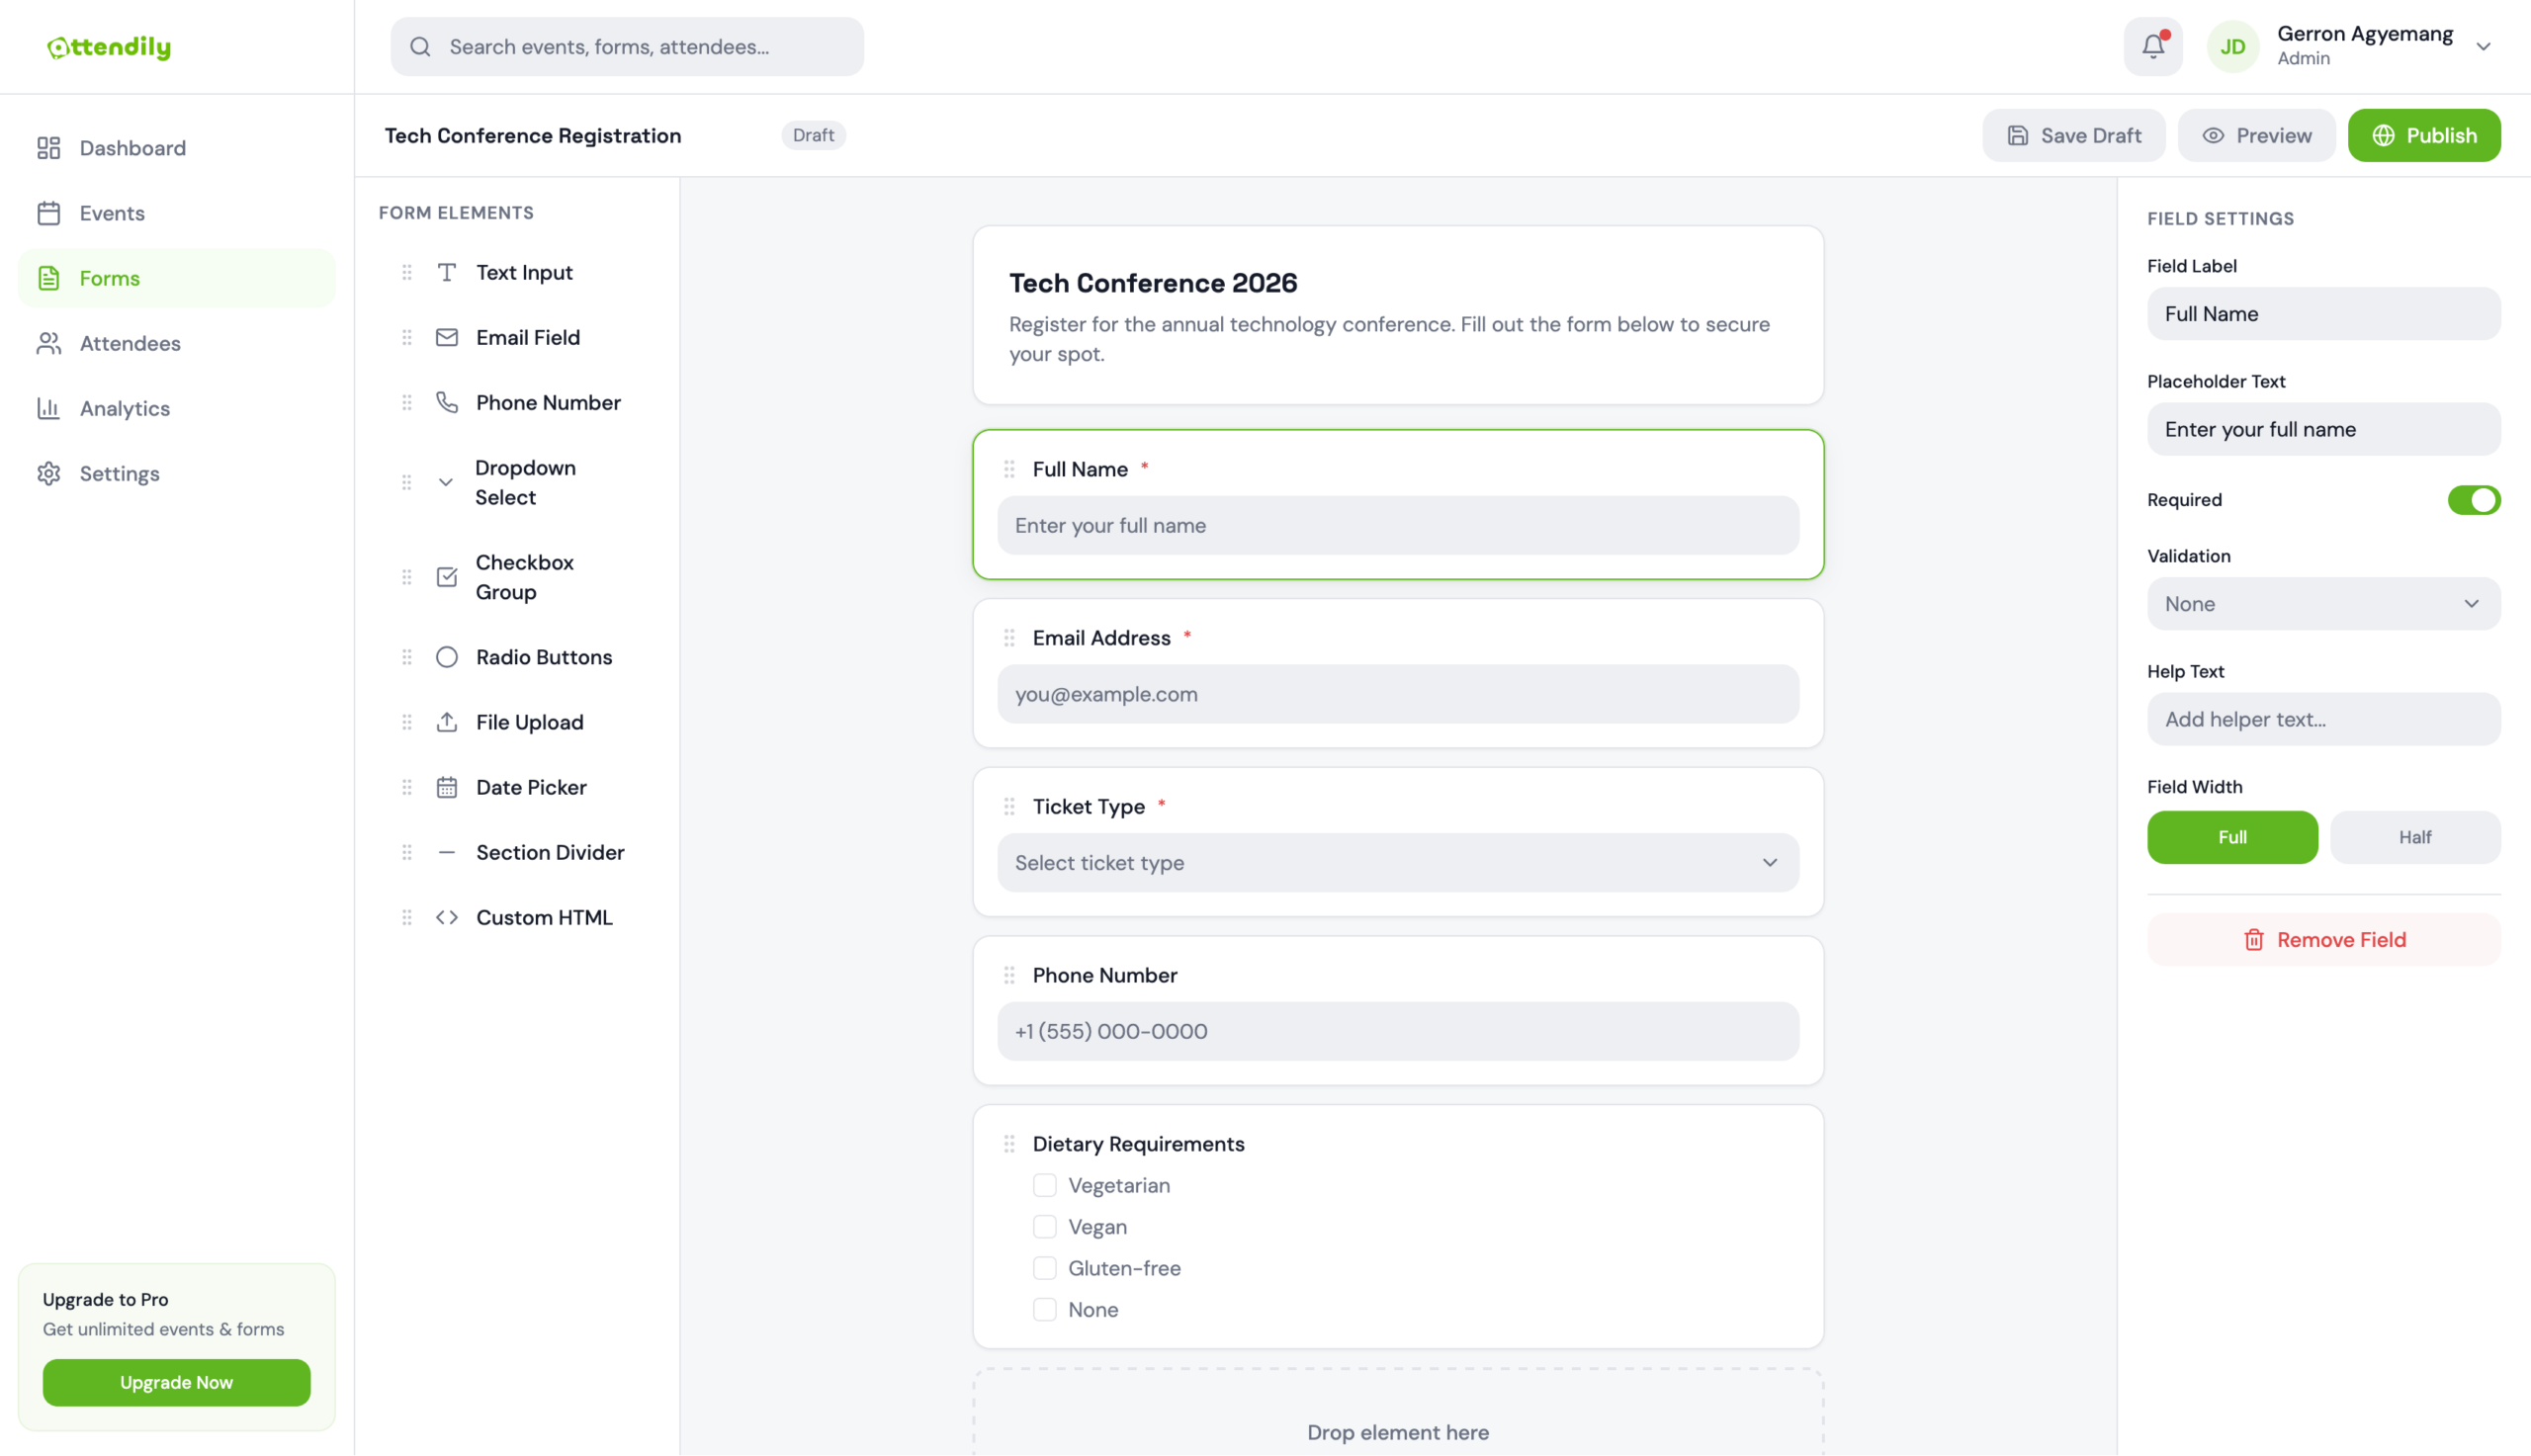Viewport: 2531px width, 1456px height.
Task: Click the Radio Buttons circle icon
Action: (447, 657)
